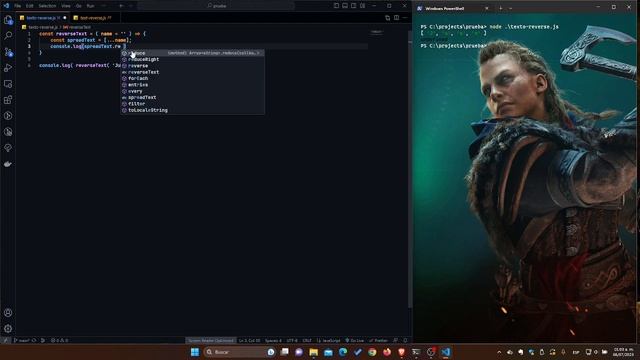Select the reduceRight suggestion
Image resolution: width=640 pixels, height=360 pixels.
coord(192,60)
